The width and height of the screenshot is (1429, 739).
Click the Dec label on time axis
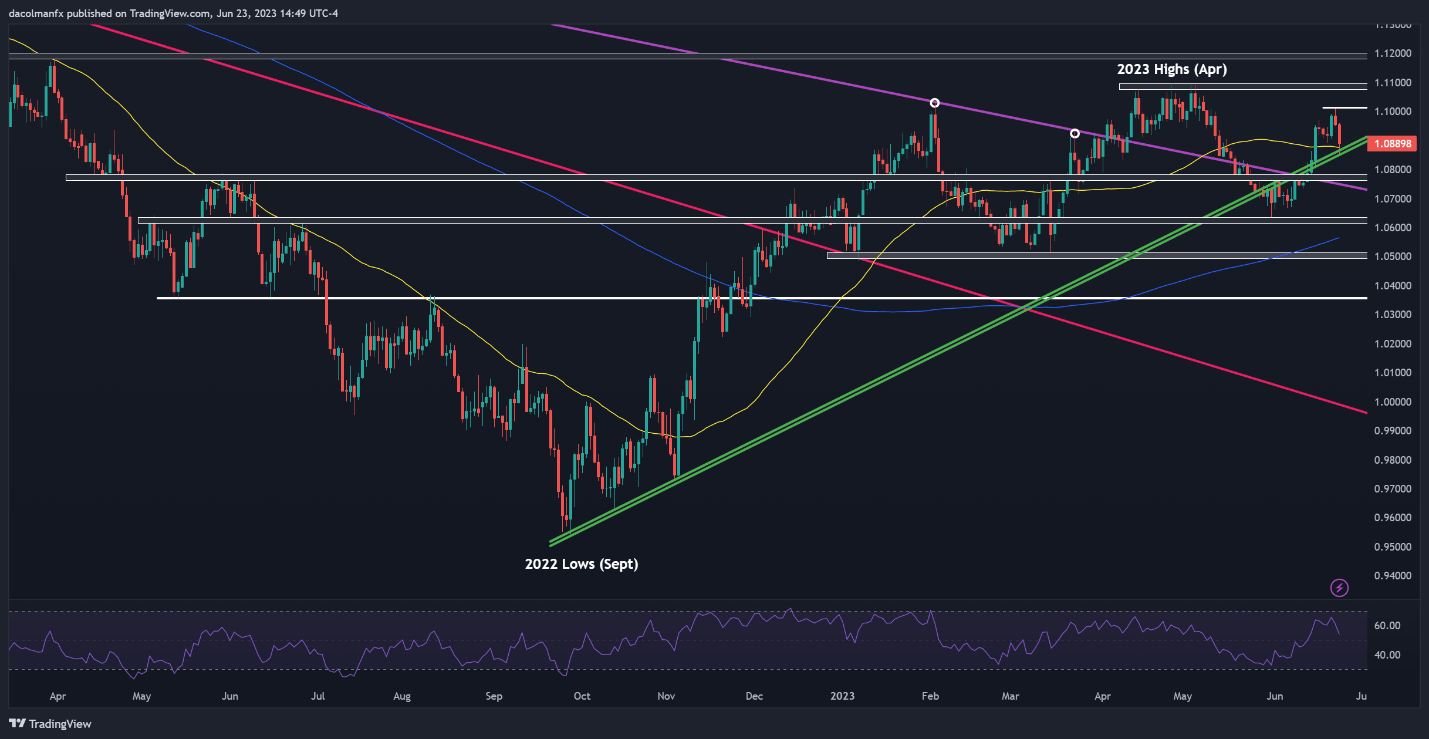point(755,695)
